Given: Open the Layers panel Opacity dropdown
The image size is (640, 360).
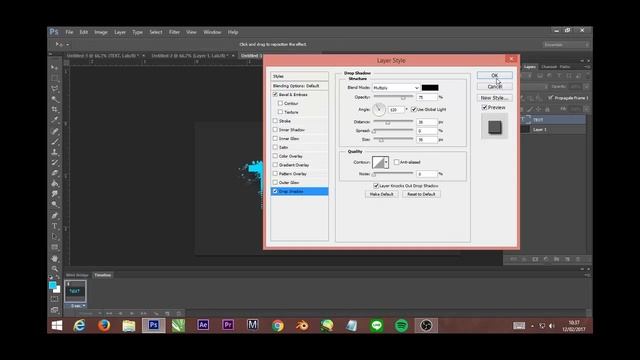Looking at the screenshot, I should click(x=586, y=87).
